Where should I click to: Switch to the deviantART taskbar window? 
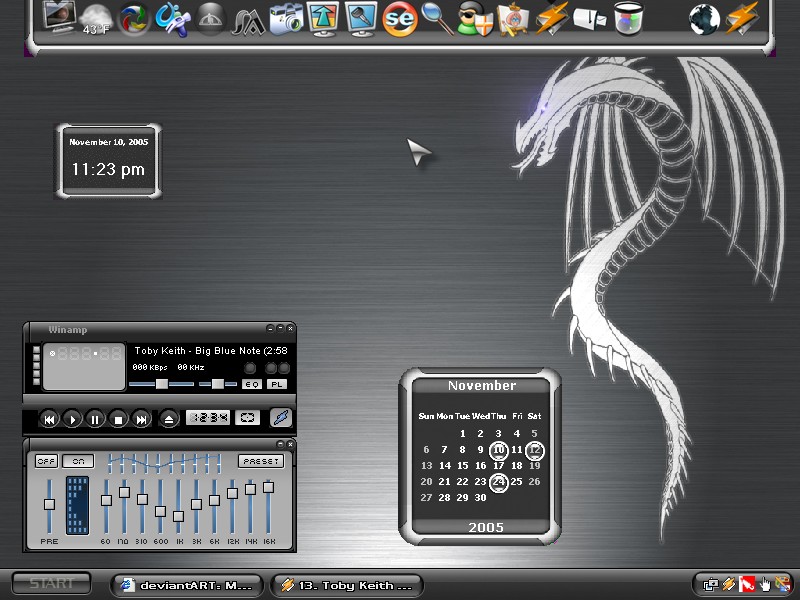pos(187,585)
